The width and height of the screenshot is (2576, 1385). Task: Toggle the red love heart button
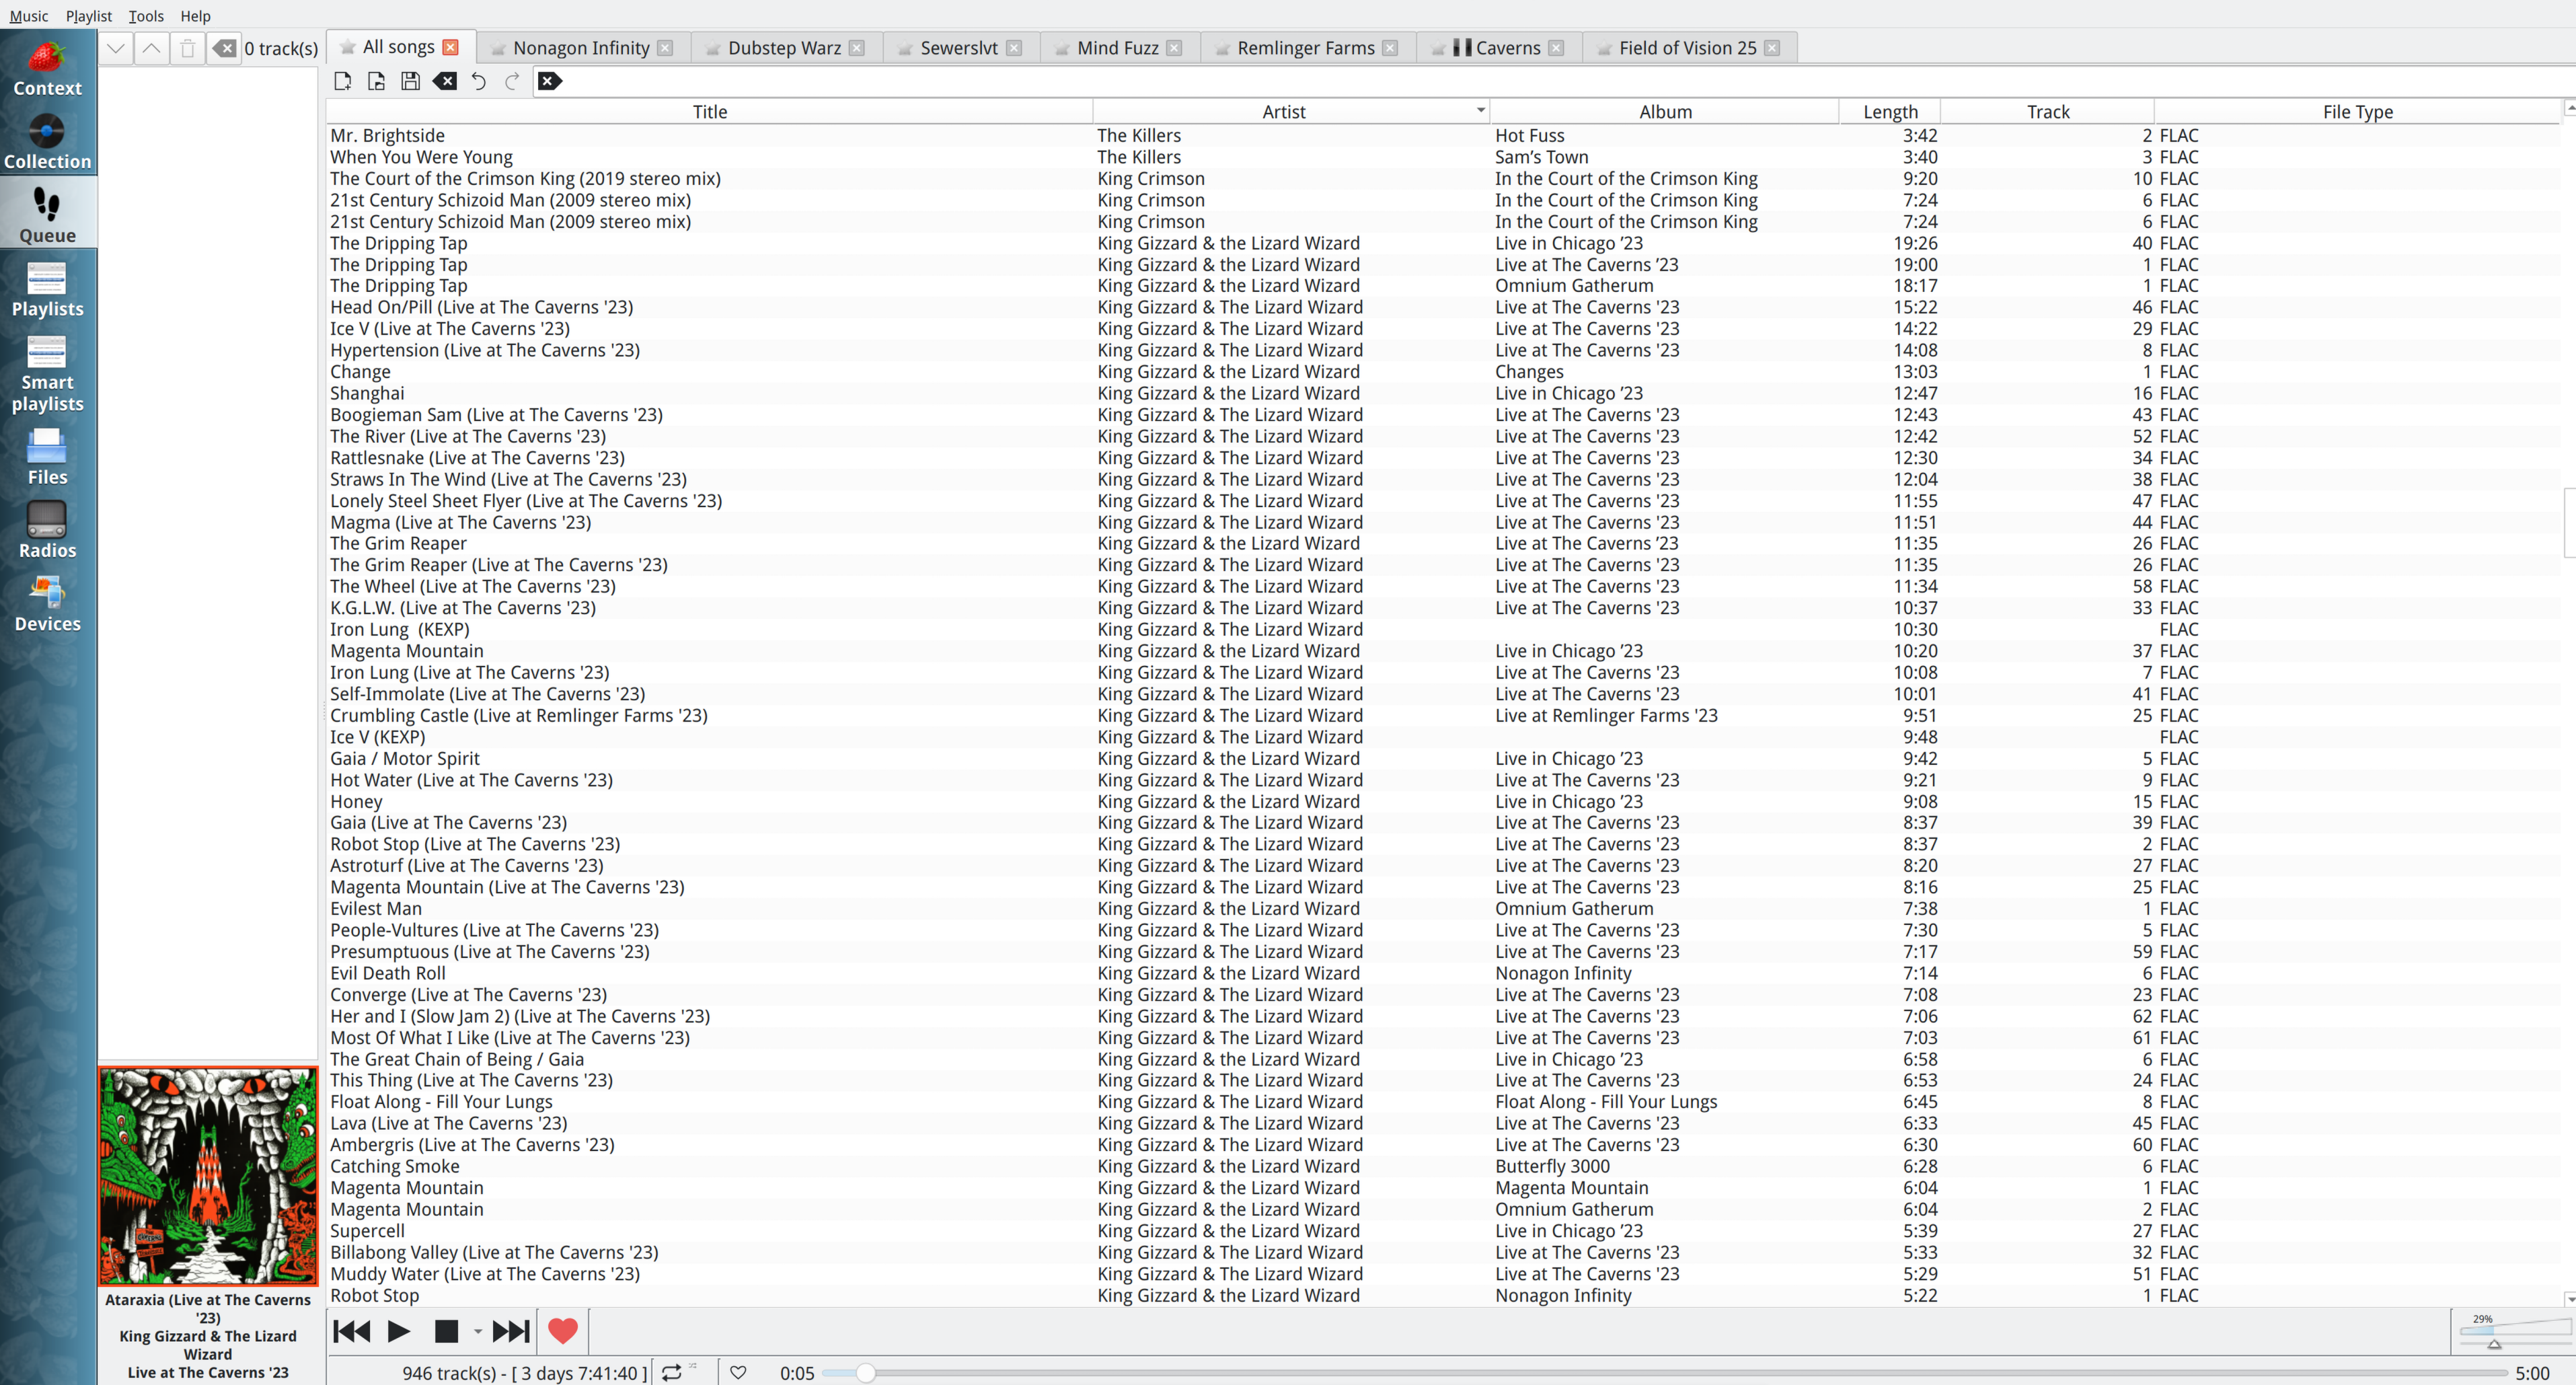pyautogui.click(x=563, y=1331)
